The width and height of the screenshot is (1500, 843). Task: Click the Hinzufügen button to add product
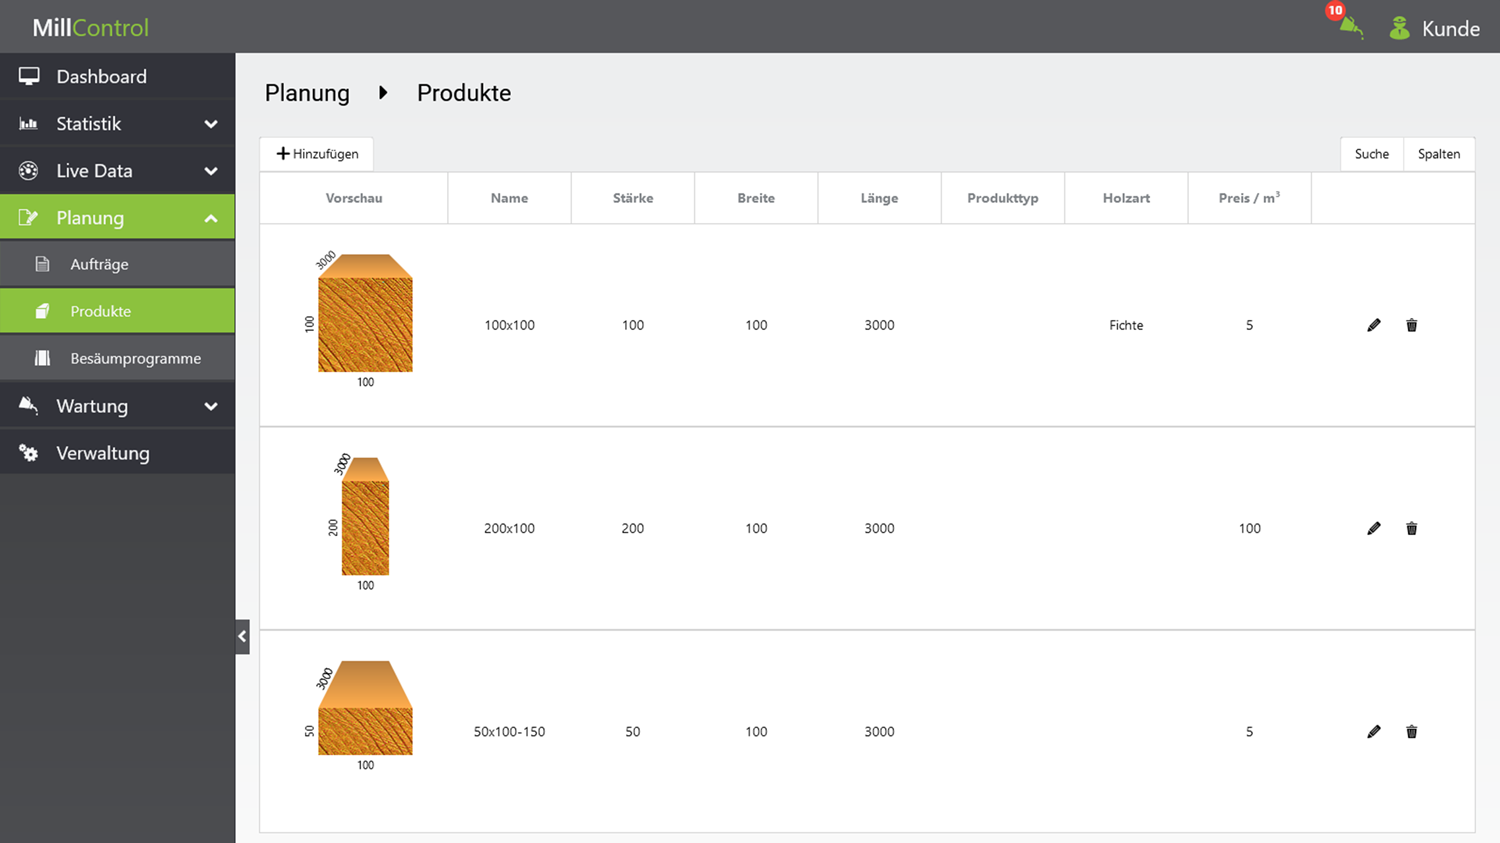pyautogui.click(x=317, y=154)
